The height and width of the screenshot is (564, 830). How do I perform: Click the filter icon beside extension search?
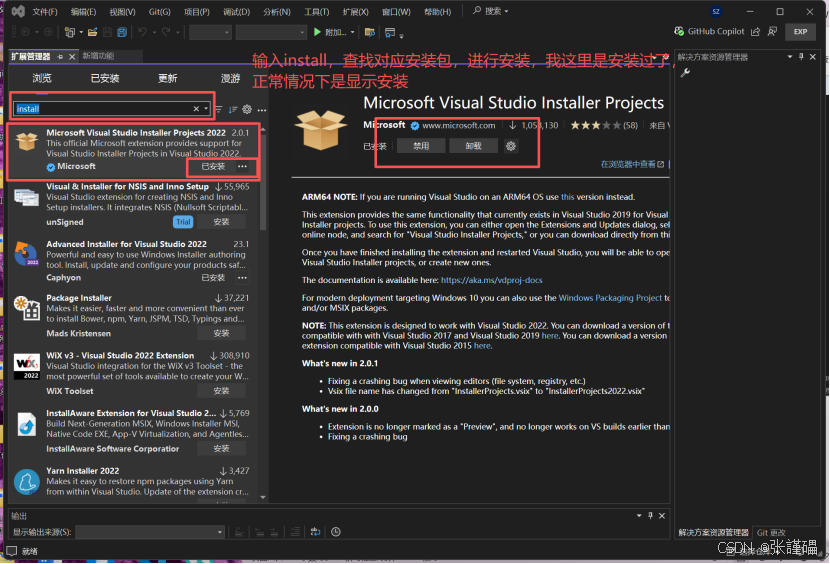coord(219,110)
